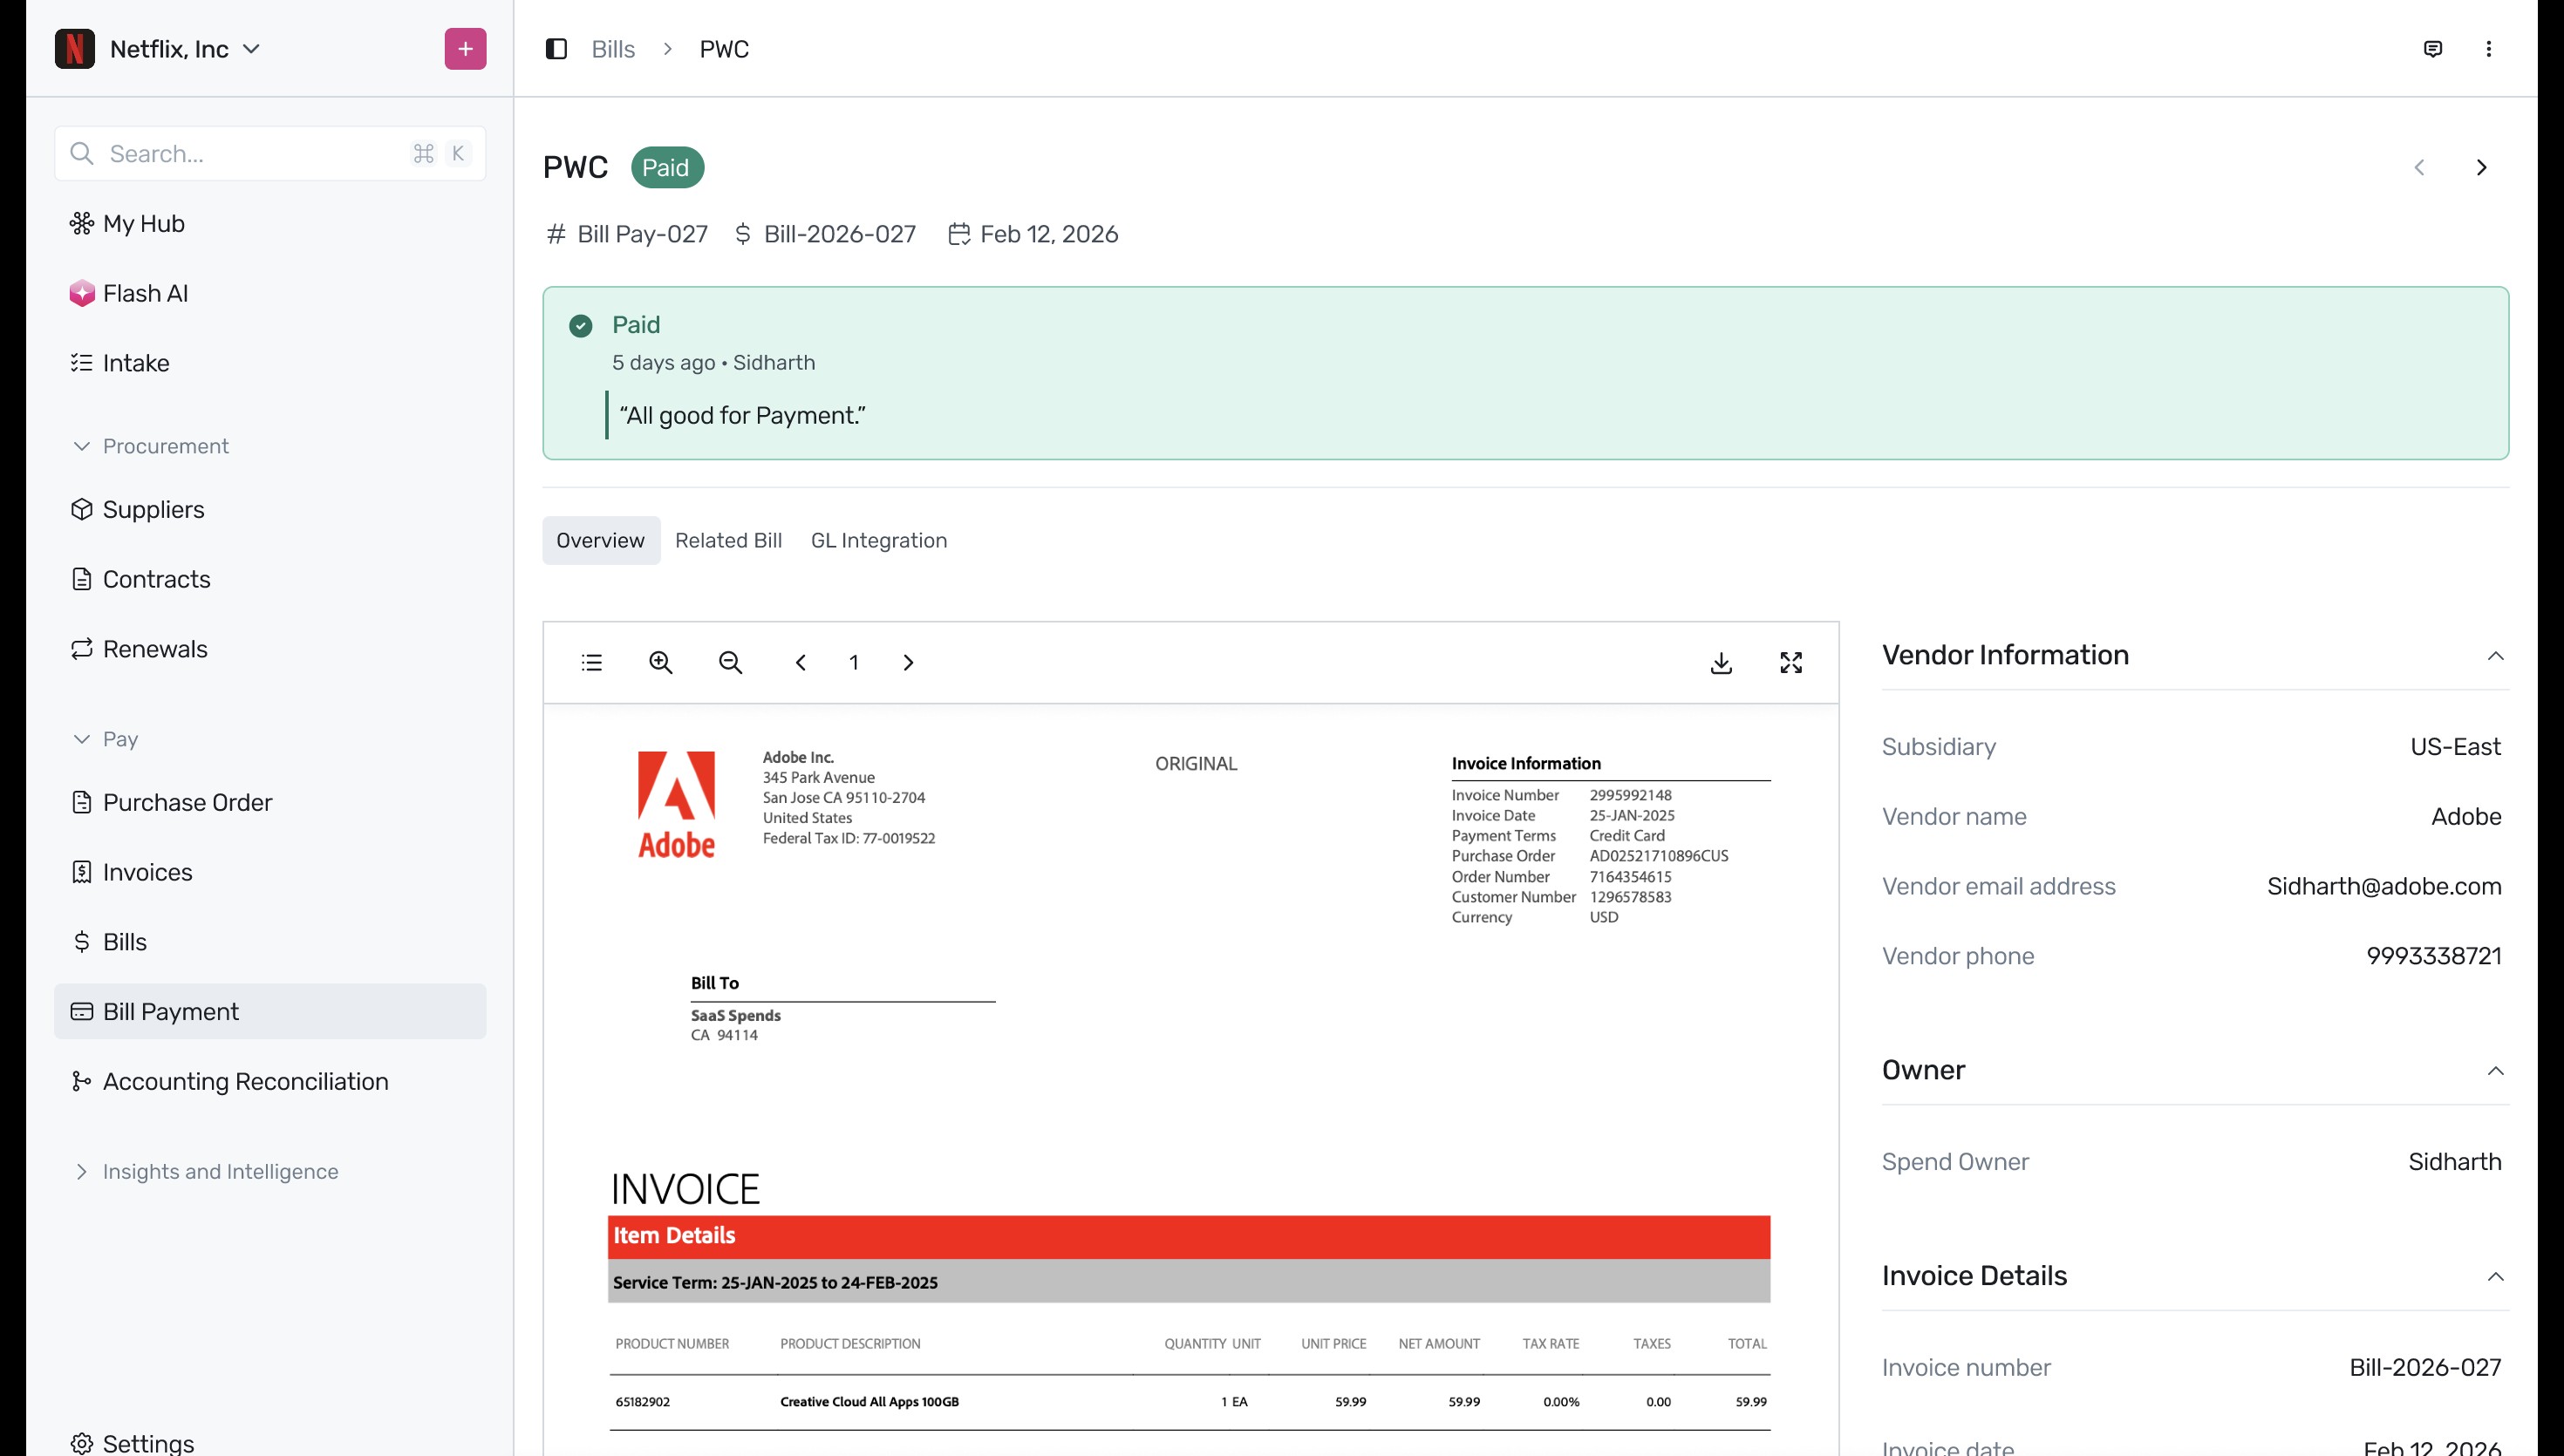This screenshot has width=2564, height=1456.
Task: Click the US-East subsidiary value
Action: coord(2455,747)
